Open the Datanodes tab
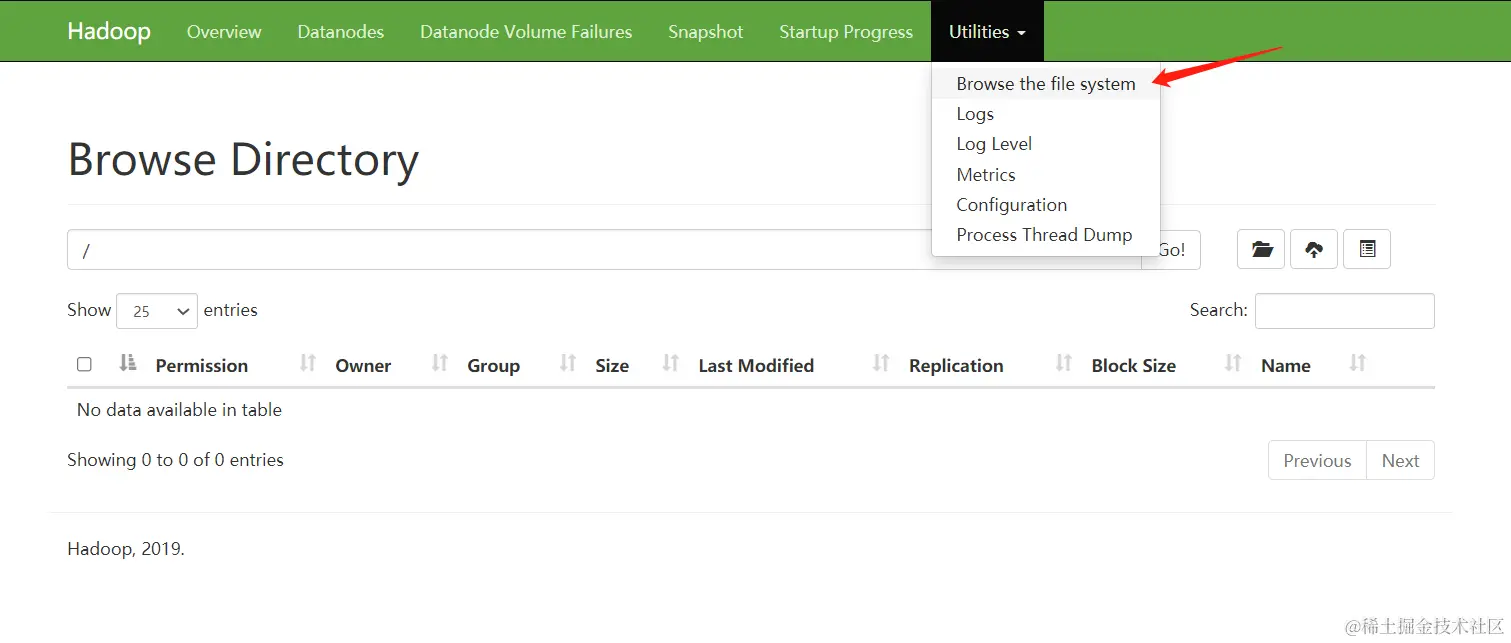This screenshot has height=643, width=1511. click(341, 31)
